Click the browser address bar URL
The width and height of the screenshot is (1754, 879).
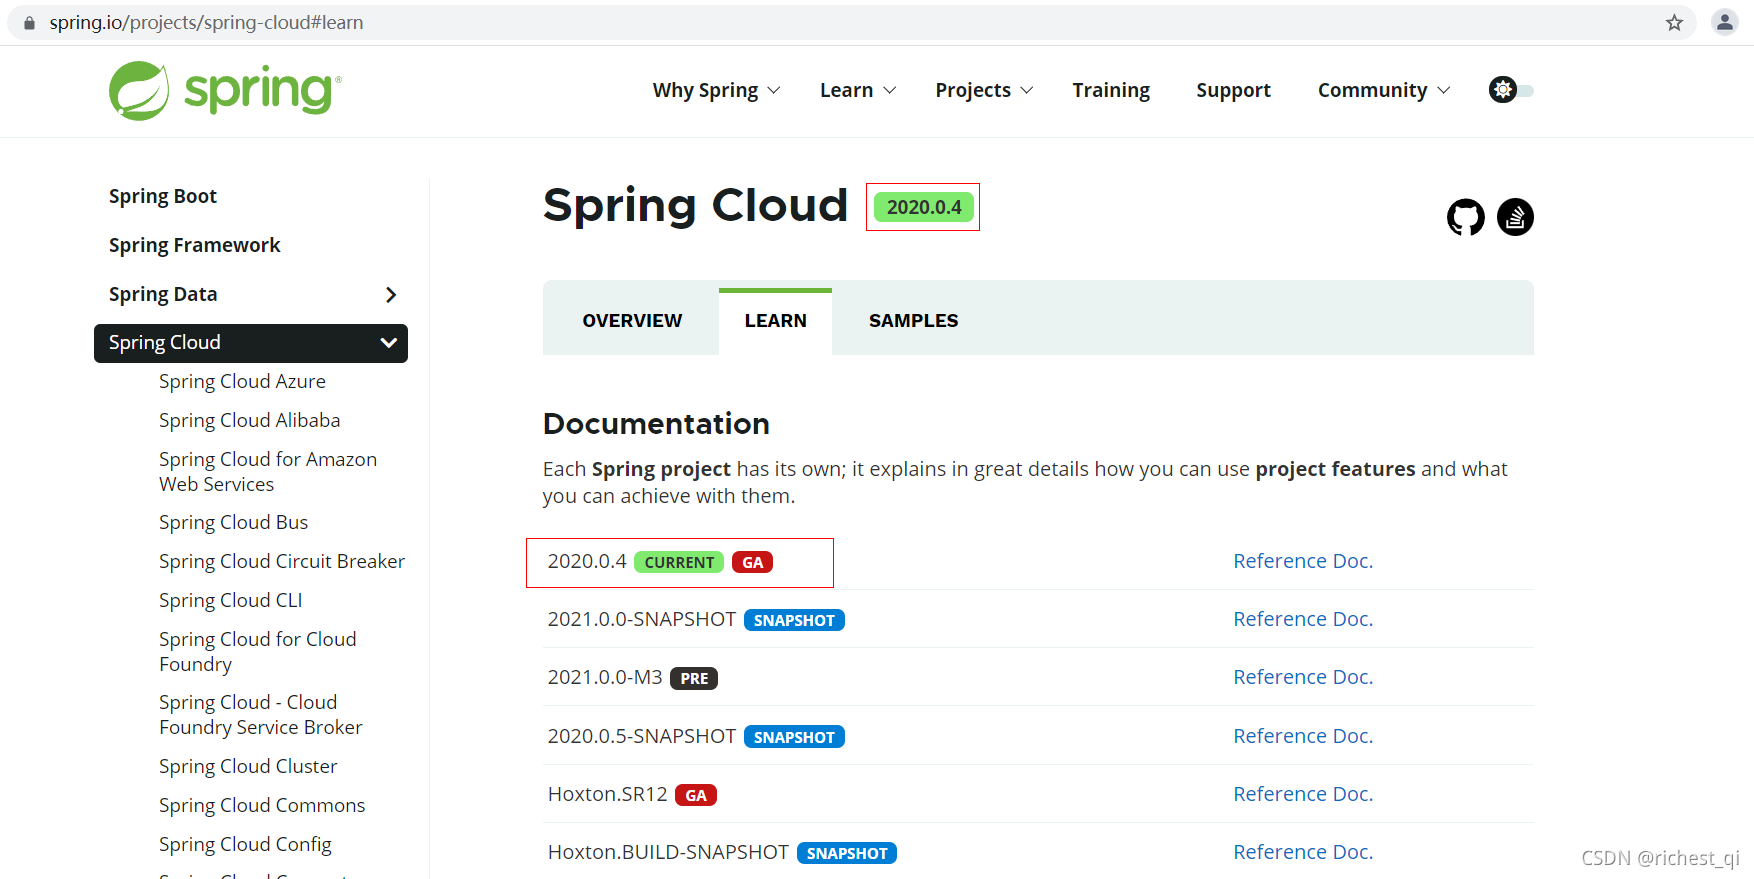coord(206,23)
